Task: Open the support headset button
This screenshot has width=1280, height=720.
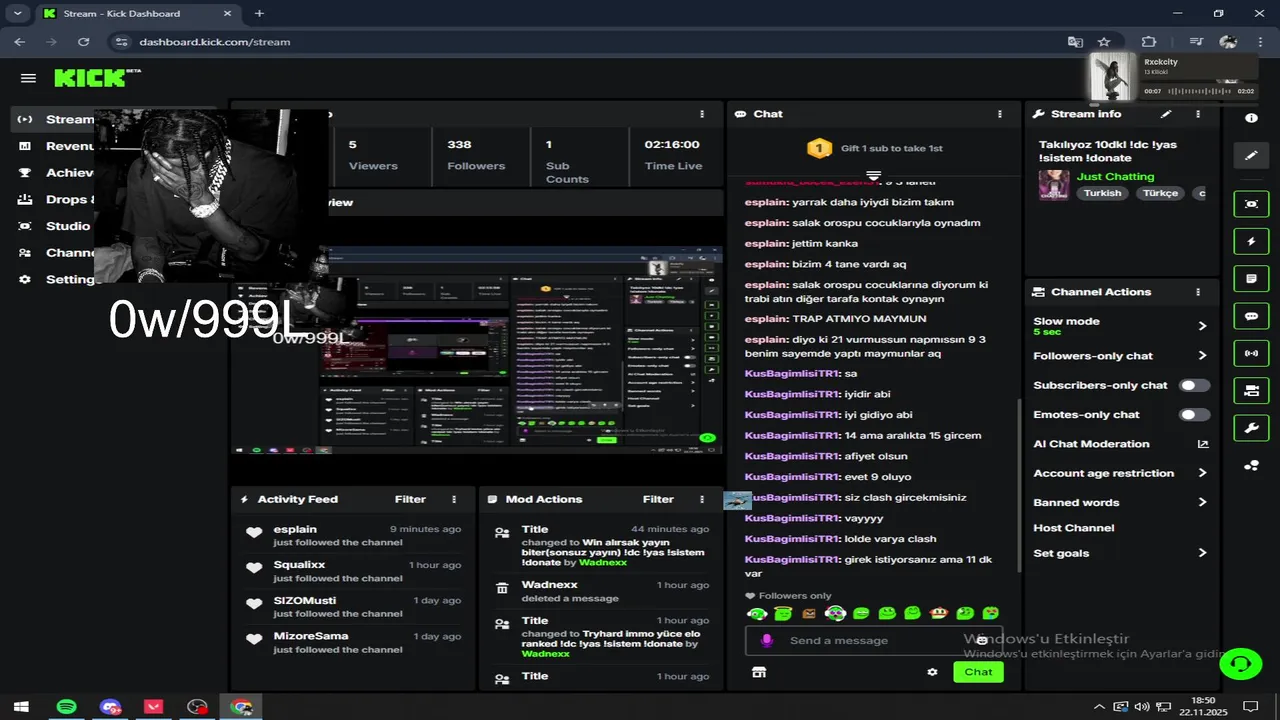Action: (1240, 663)
